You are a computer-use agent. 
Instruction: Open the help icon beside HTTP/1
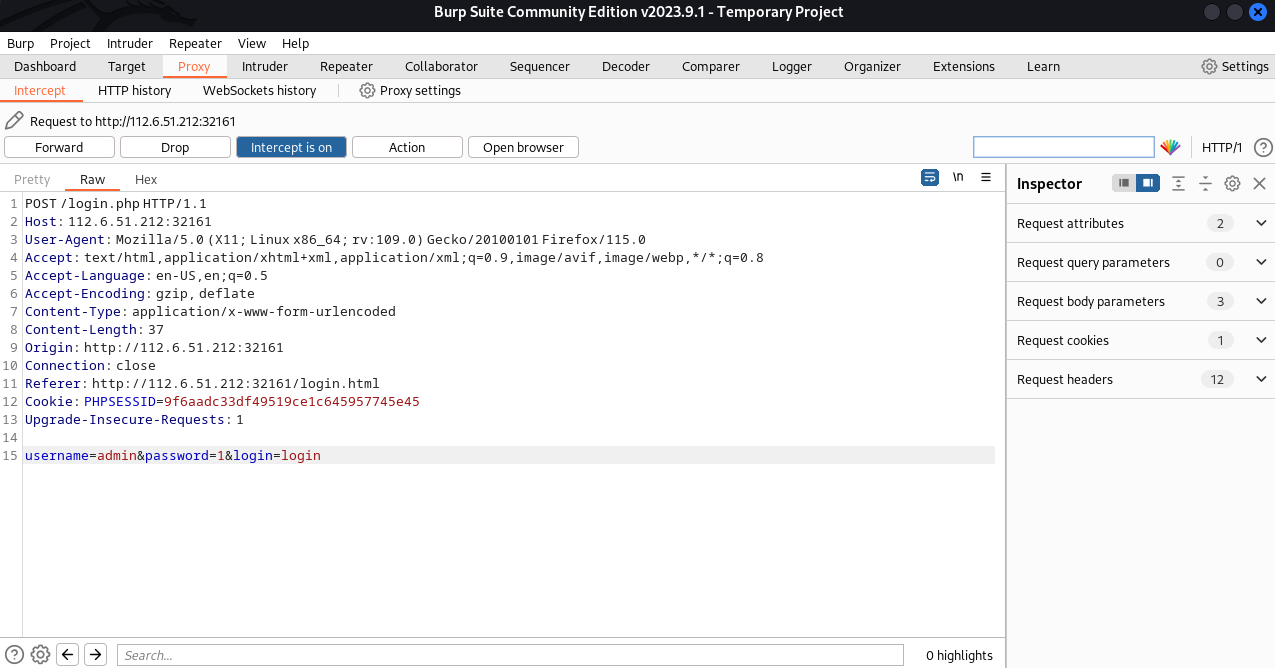click(1263, 147)
